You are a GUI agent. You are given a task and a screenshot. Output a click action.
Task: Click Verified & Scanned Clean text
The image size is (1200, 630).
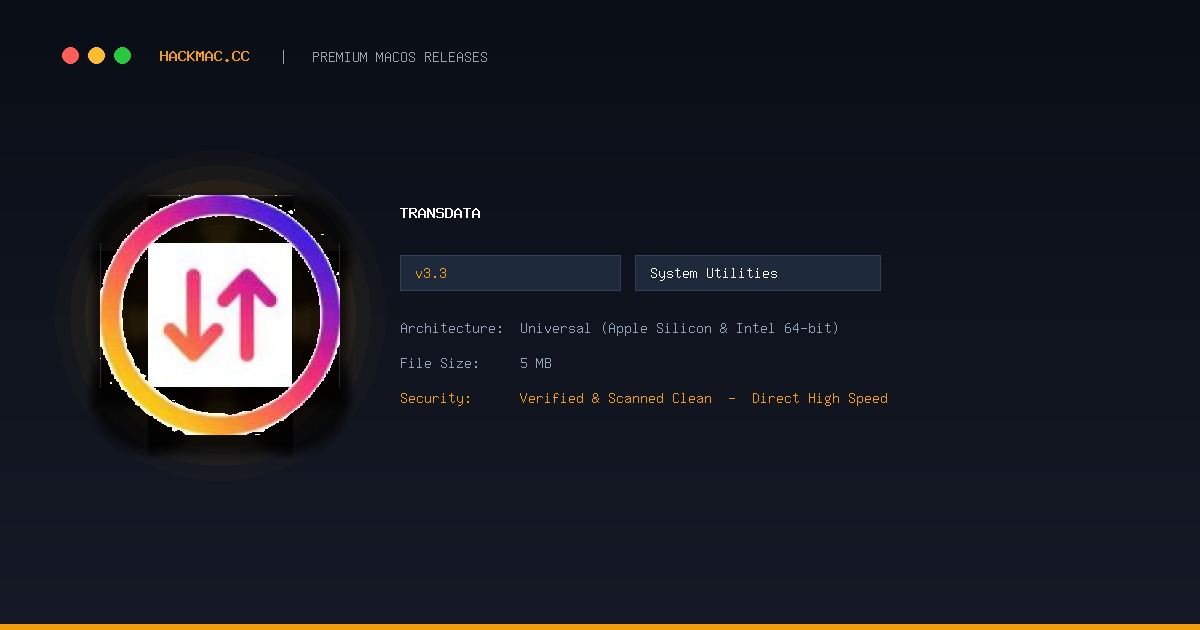[x=616, y=398]
